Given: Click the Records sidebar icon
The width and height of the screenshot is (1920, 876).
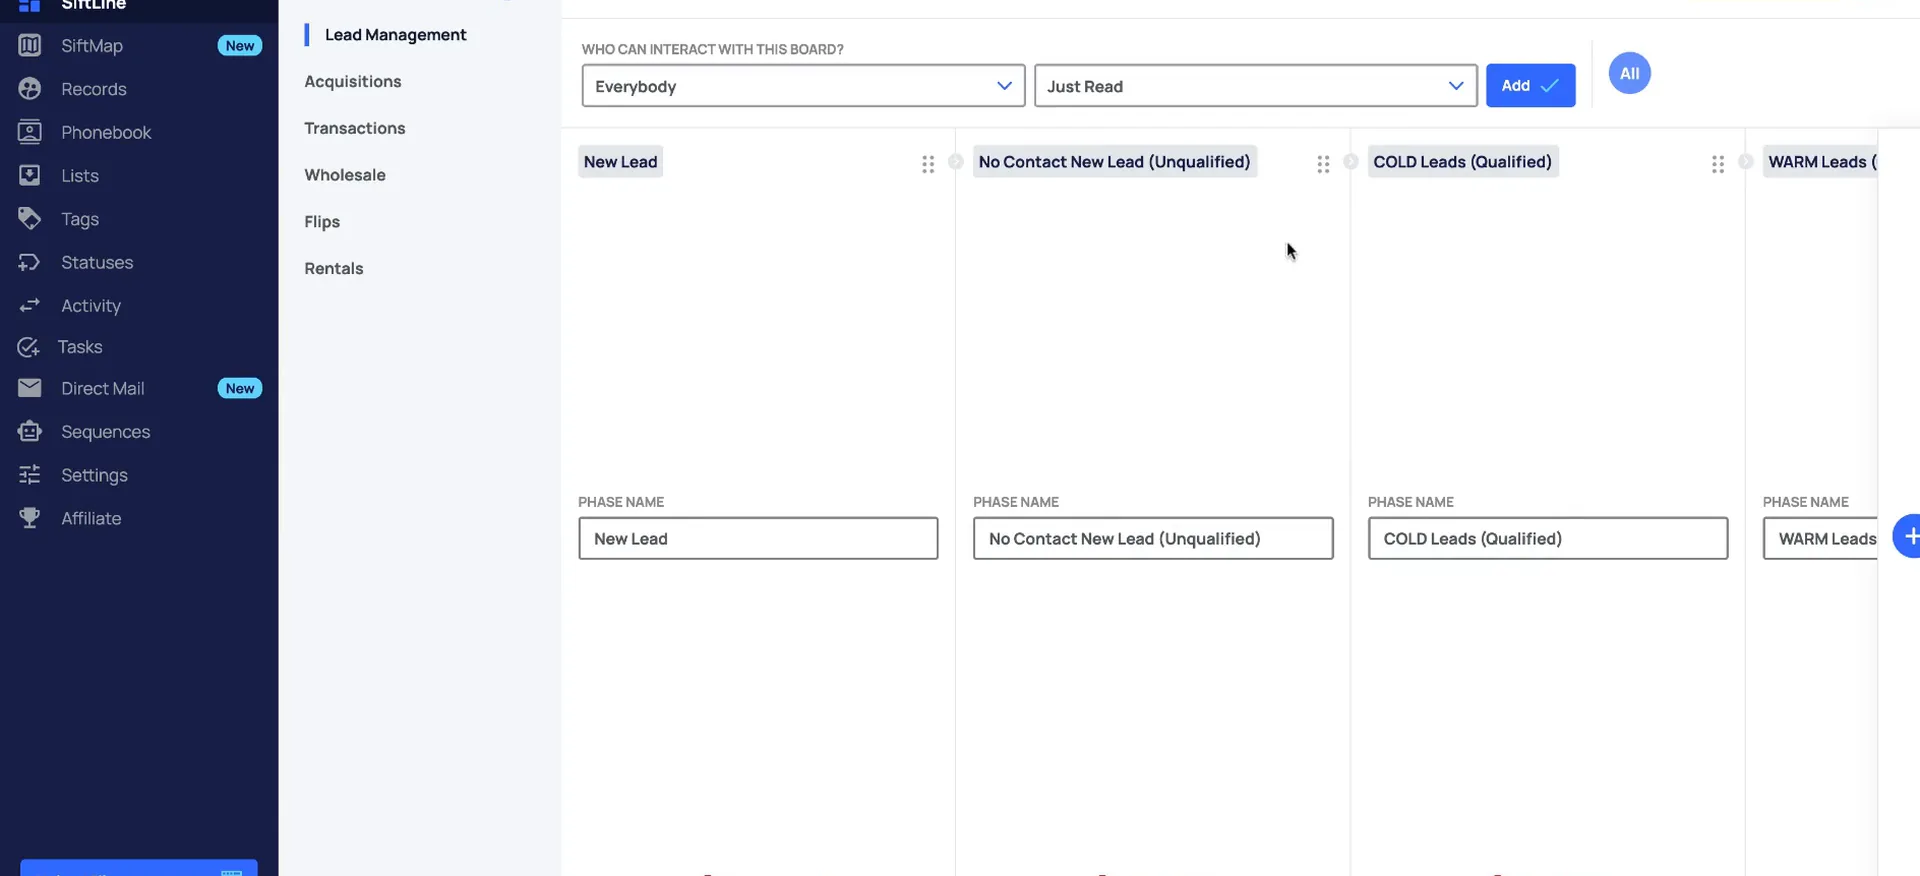Looking at the screenshot, I should click(30, 89).
